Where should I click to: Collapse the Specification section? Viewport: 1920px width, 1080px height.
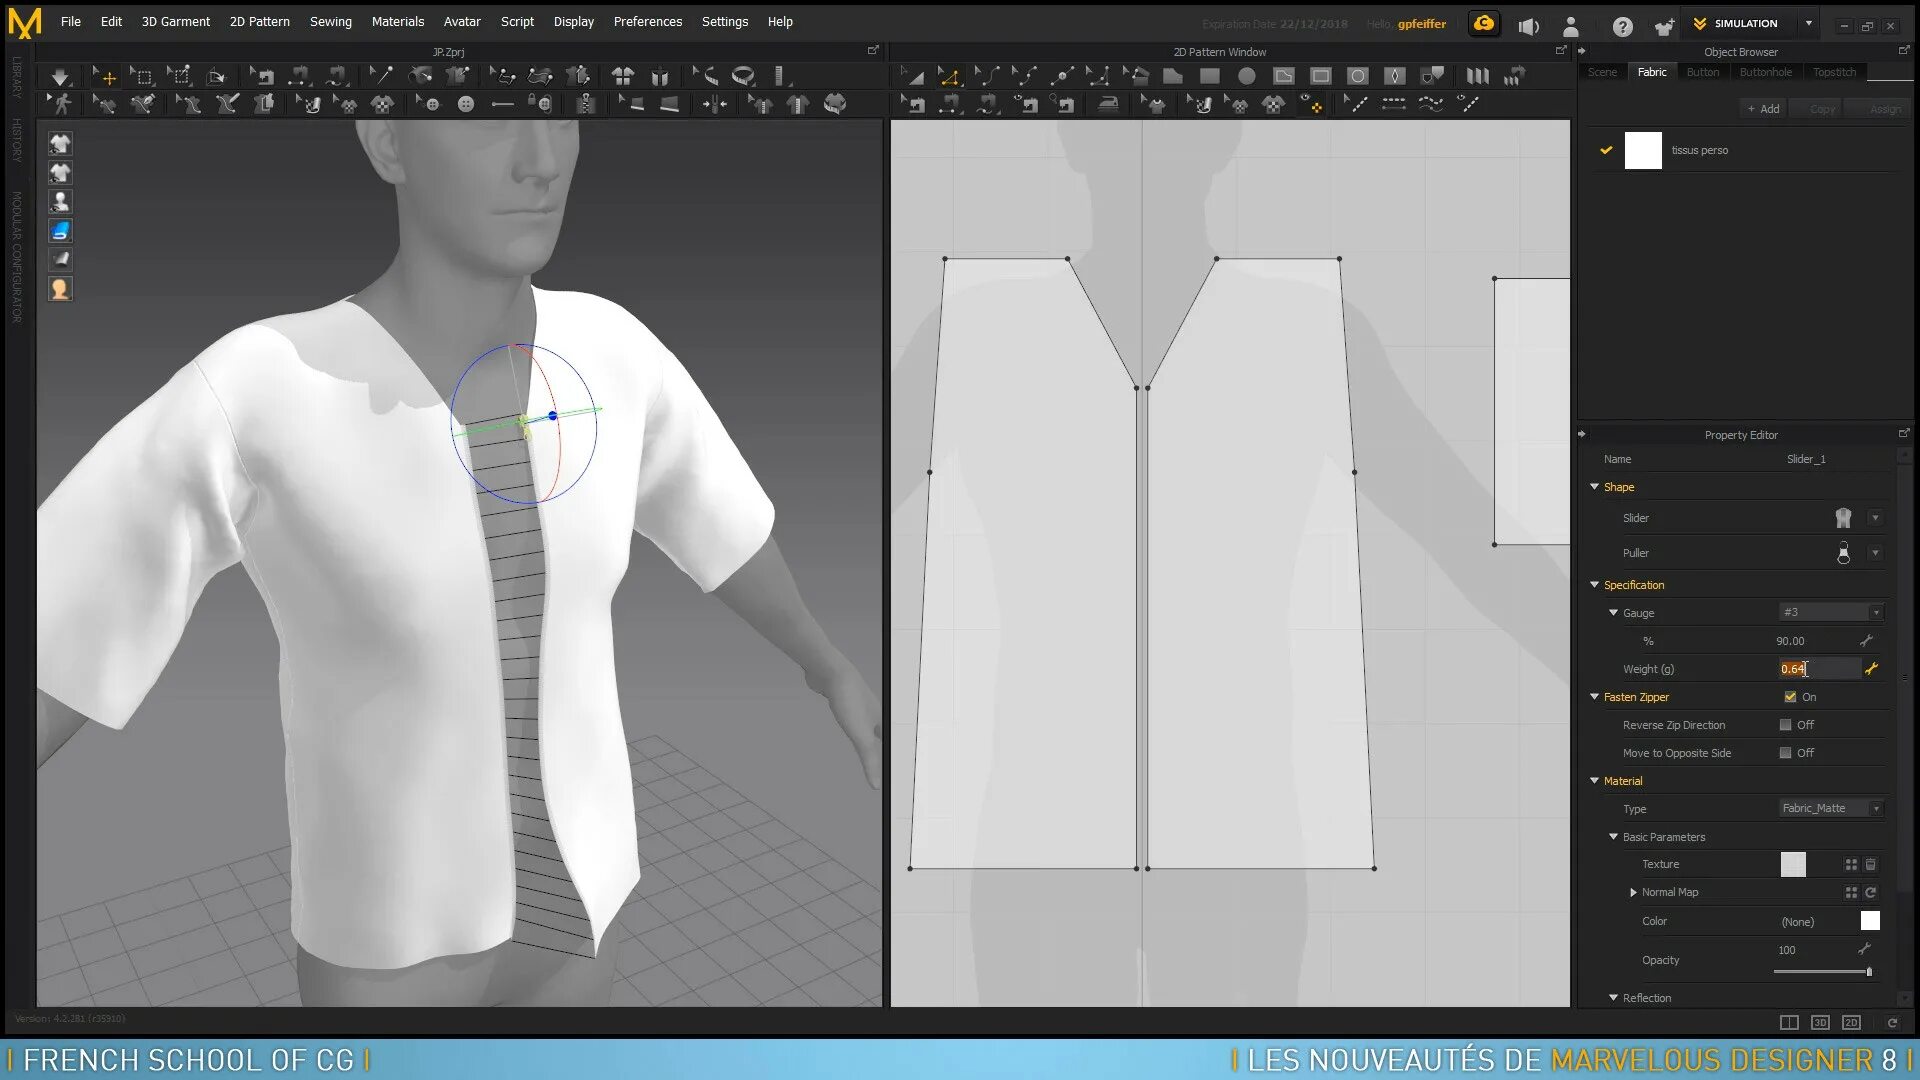click(x=1594, y=585)
